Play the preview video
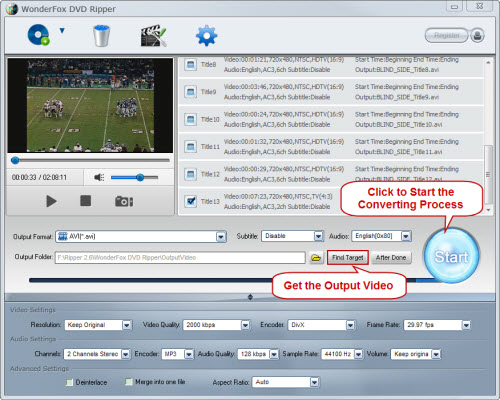Viewport: 500px width, 400px height. (x=51, y=201)
